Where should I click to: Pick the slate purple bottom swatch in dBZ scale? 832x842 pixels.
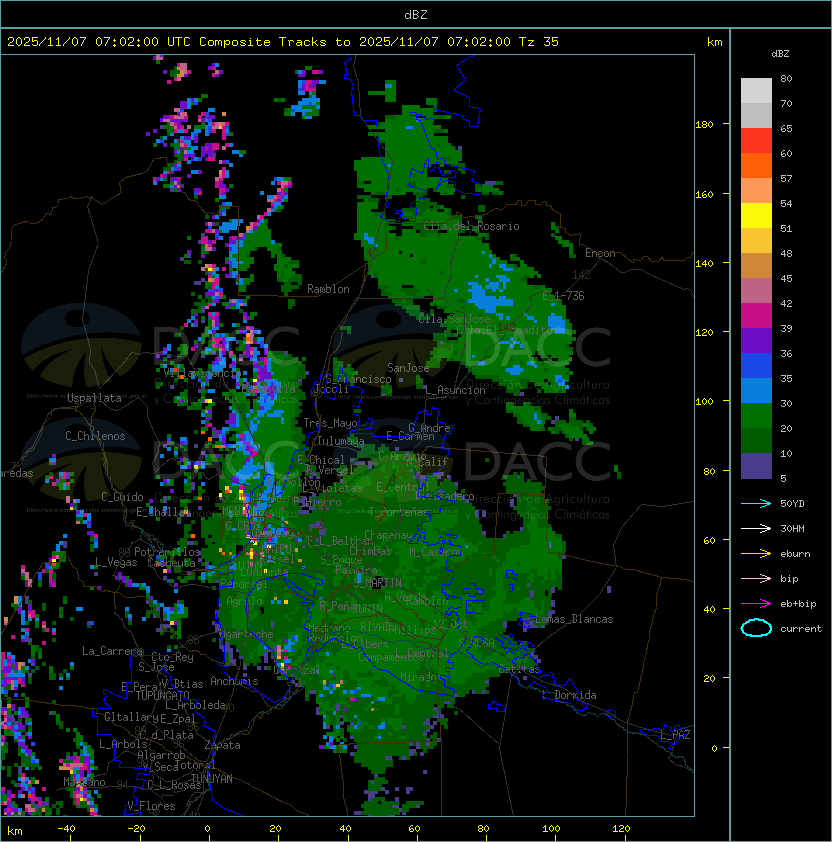756,466
